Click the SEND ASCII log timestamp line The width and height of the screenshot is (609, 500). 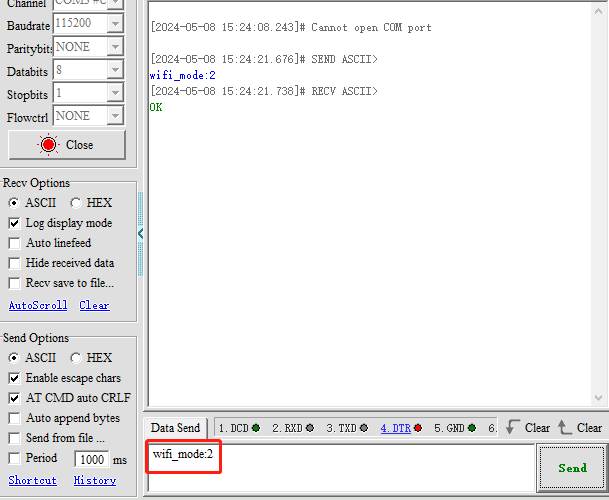pos(264,59)
